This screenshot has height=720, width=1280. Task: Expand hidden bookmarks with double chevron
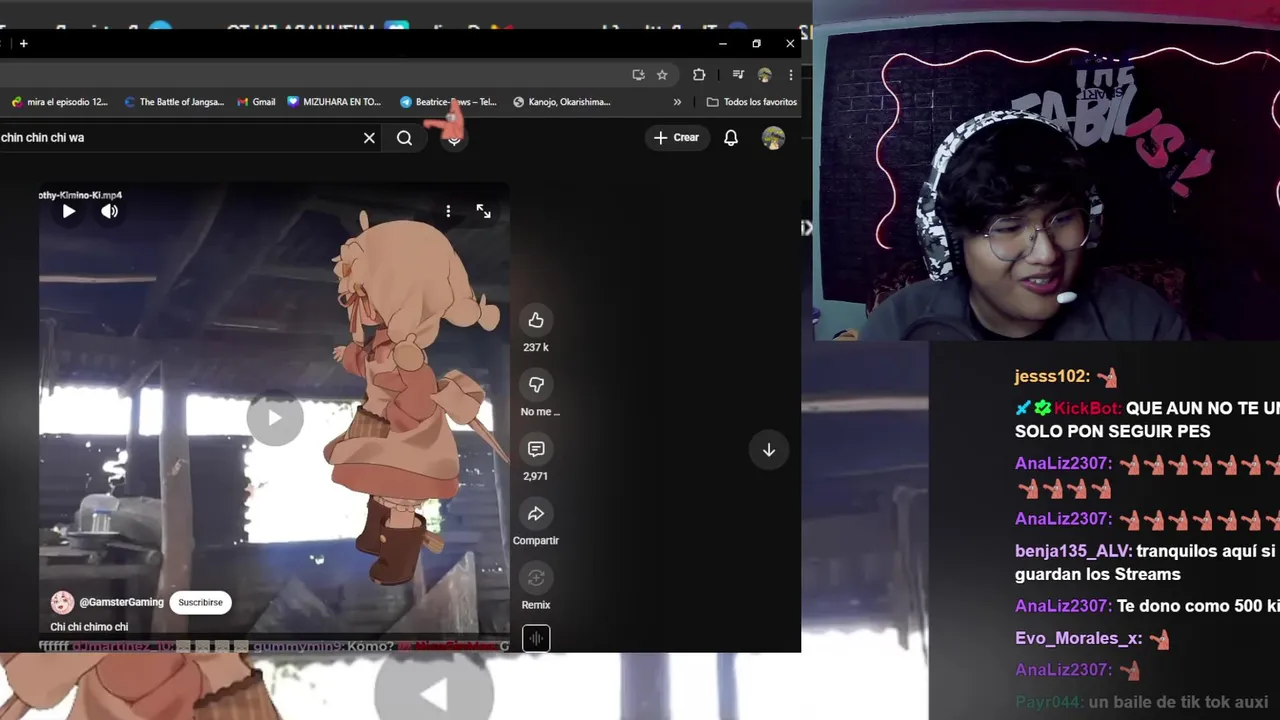coord(677,102)
